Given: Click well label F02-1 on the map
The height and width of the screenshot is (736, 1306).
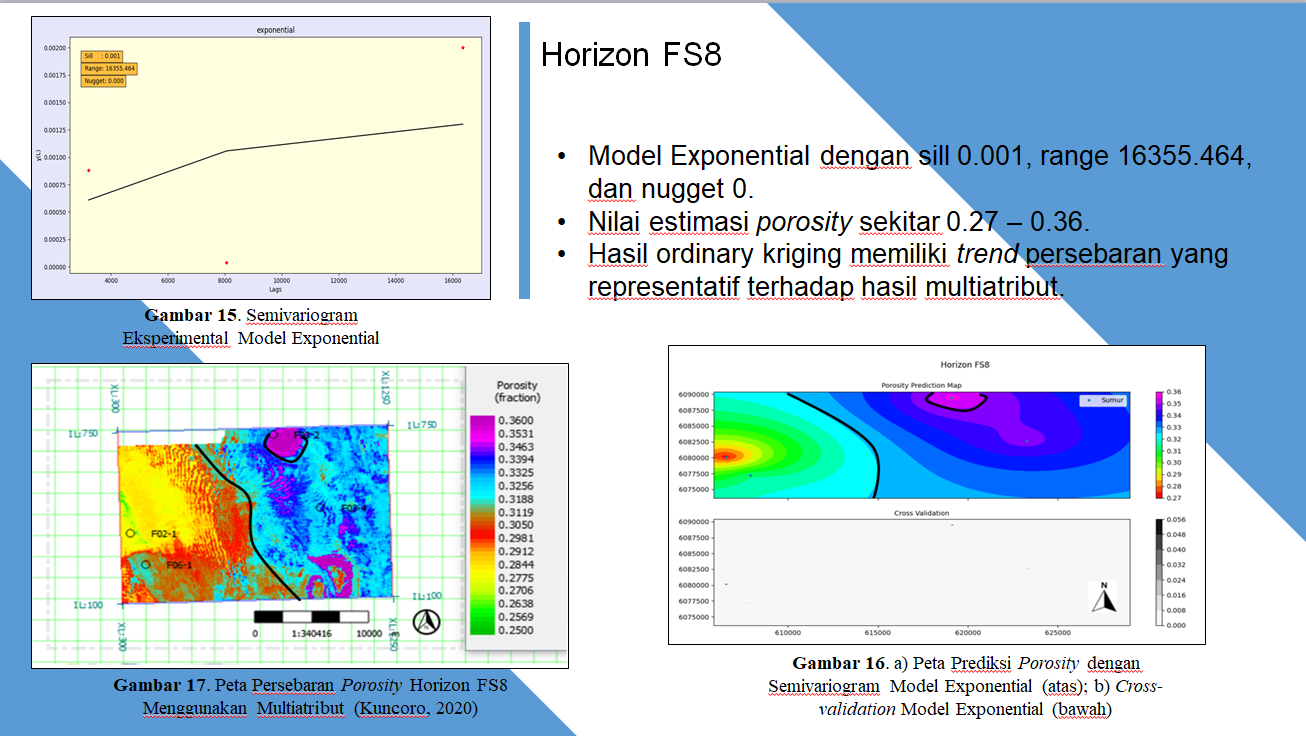Looking at the screenshot, I should point(164,535).
